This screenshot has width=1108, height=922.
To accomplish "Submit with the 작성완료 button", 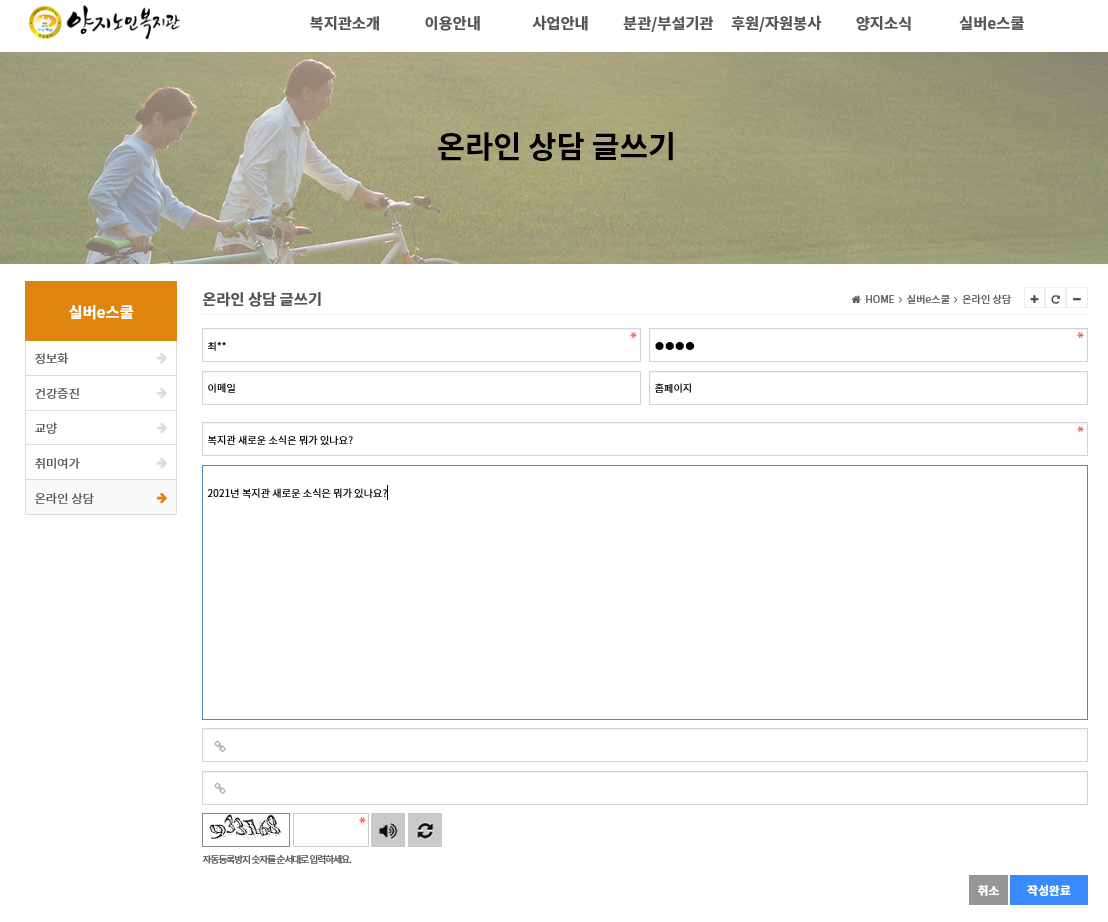I will pos(1049,890).
